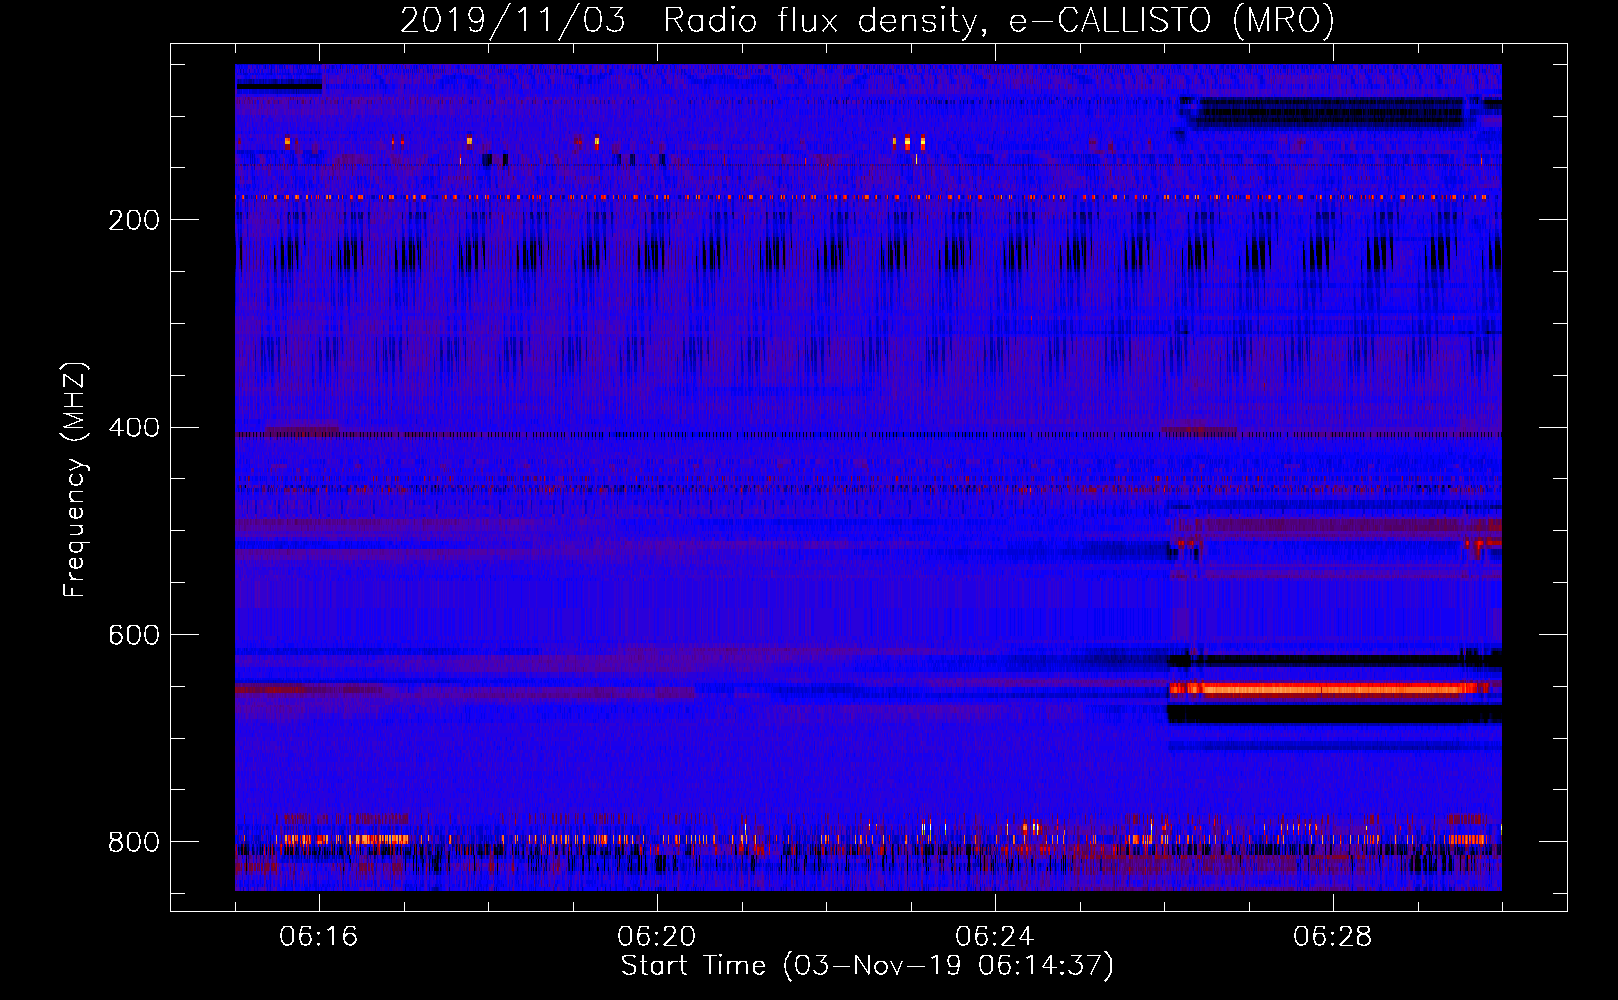Click the 'Frequency (MHZ)' y-axis label
Image resolution: width=1618 pixels, height=1000 pixels.
[74, 479]
